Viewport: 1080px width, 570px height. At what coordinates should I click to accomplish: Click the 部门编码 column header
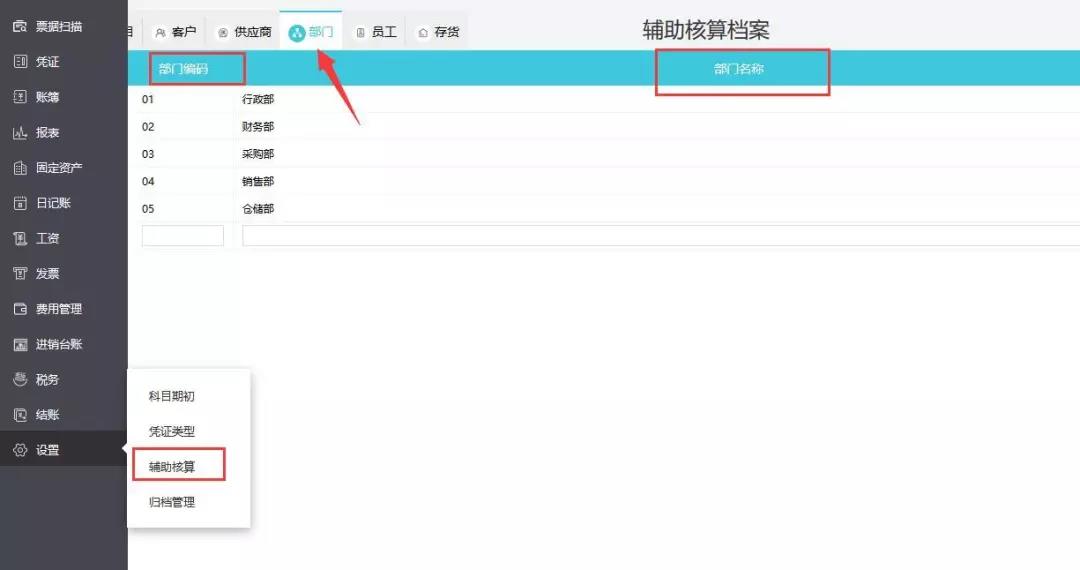(x=183, y=69)
